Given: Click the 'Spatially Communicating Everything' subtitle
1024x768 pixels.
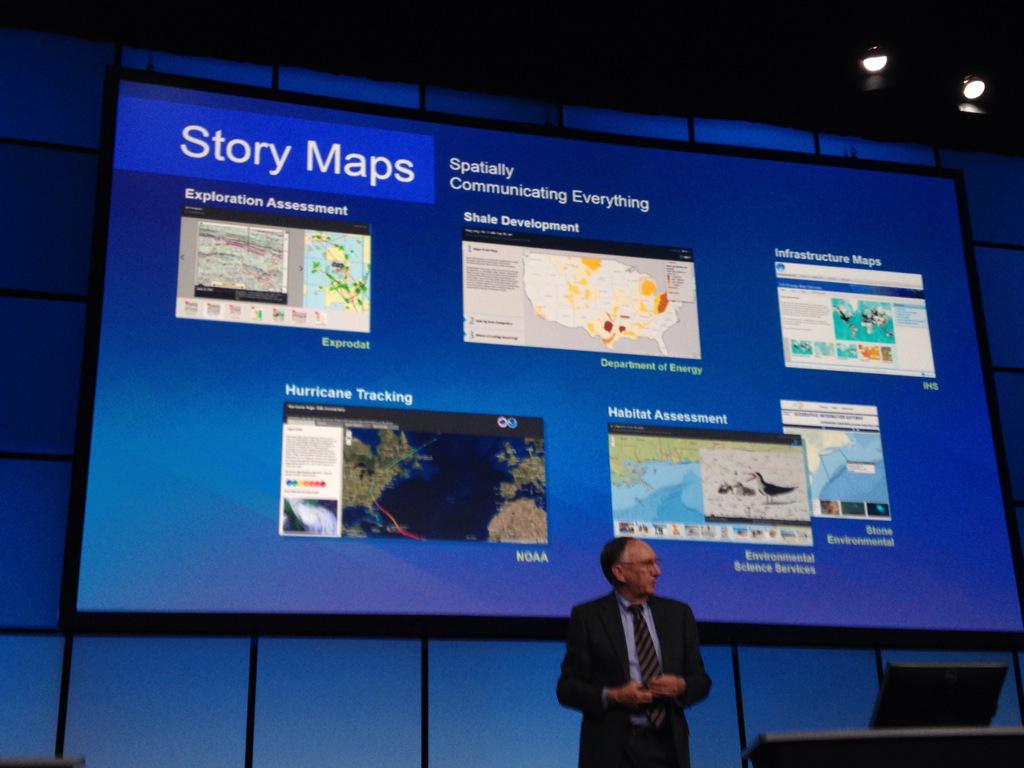Looking at the screenshot, I should (x=549, y=185).
